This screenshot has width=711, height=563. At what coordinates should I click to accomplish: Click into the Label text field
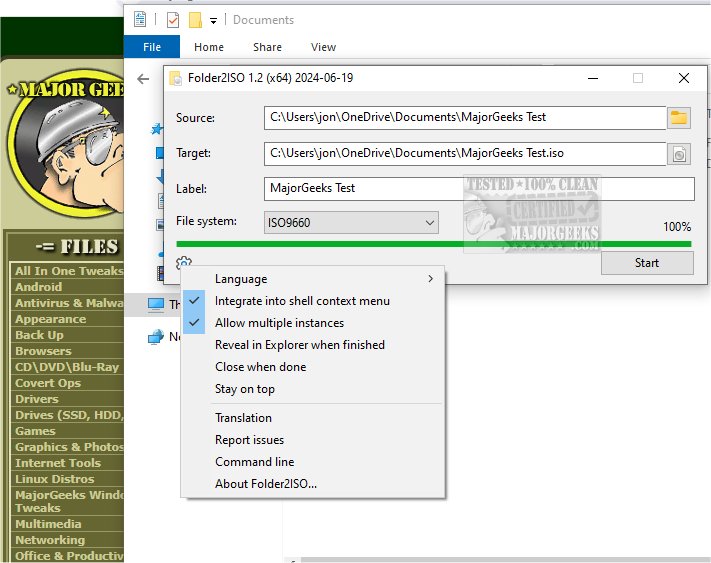coord(479,189)
